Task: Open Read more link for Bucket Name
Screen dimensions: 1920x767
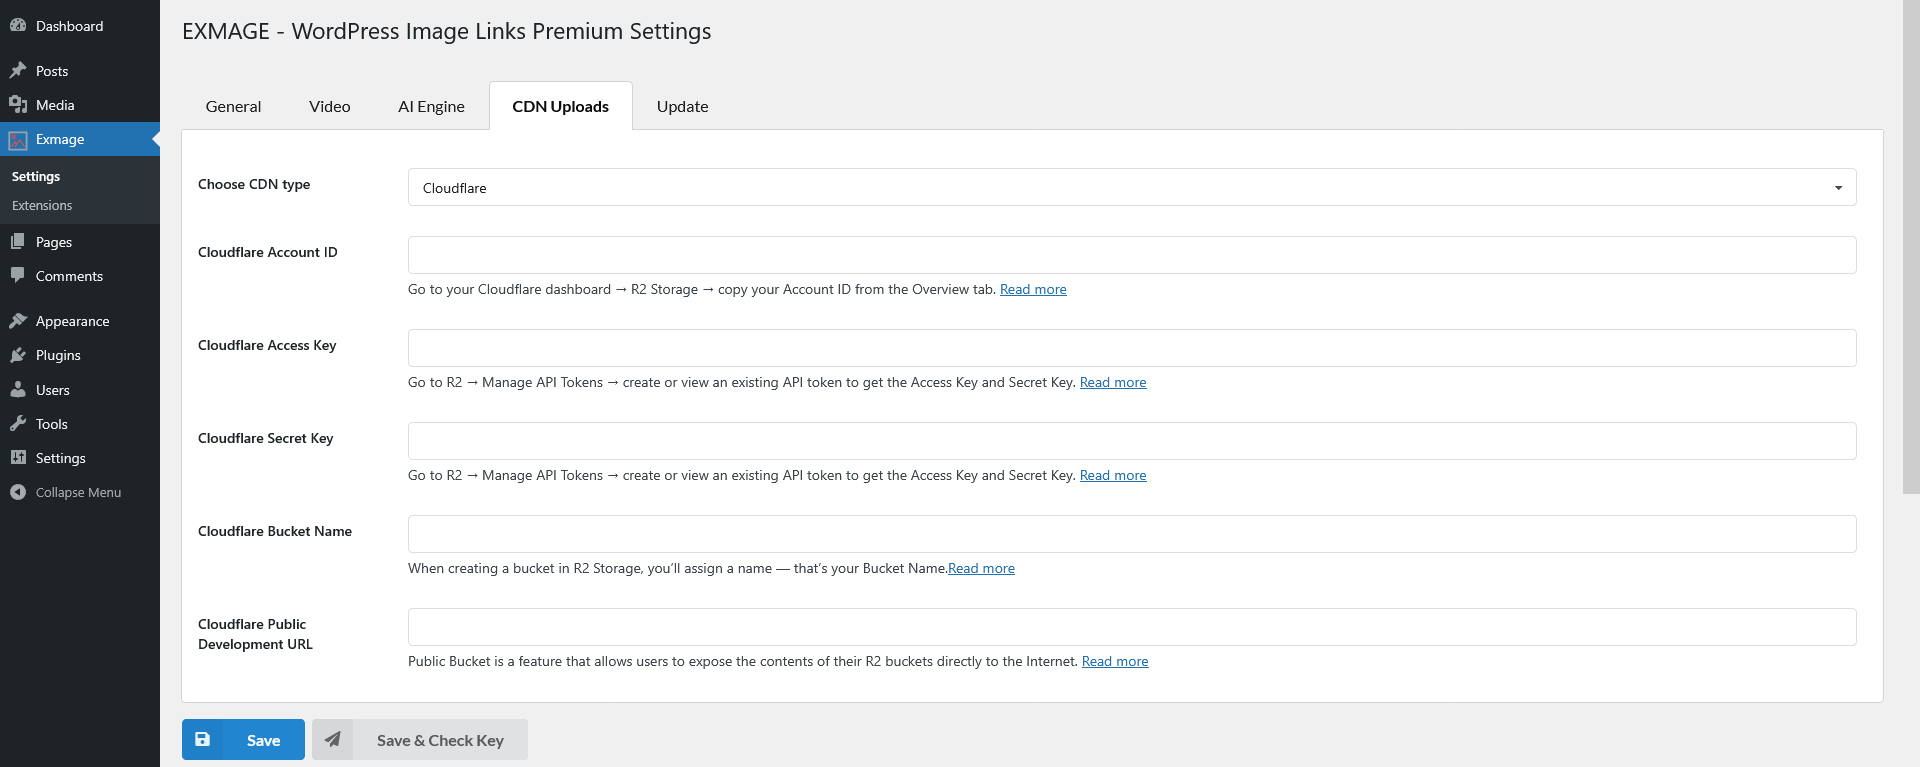Action: coord(981,568)
